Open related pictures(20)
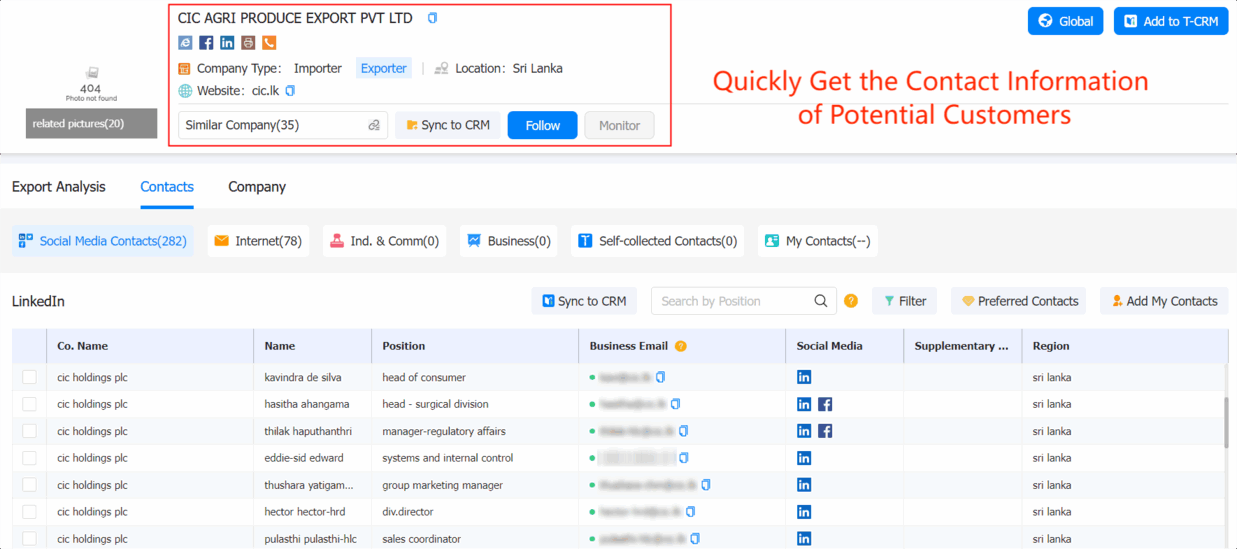The image size is (1237, 549). pyautogui.click(x=91, y=123)
